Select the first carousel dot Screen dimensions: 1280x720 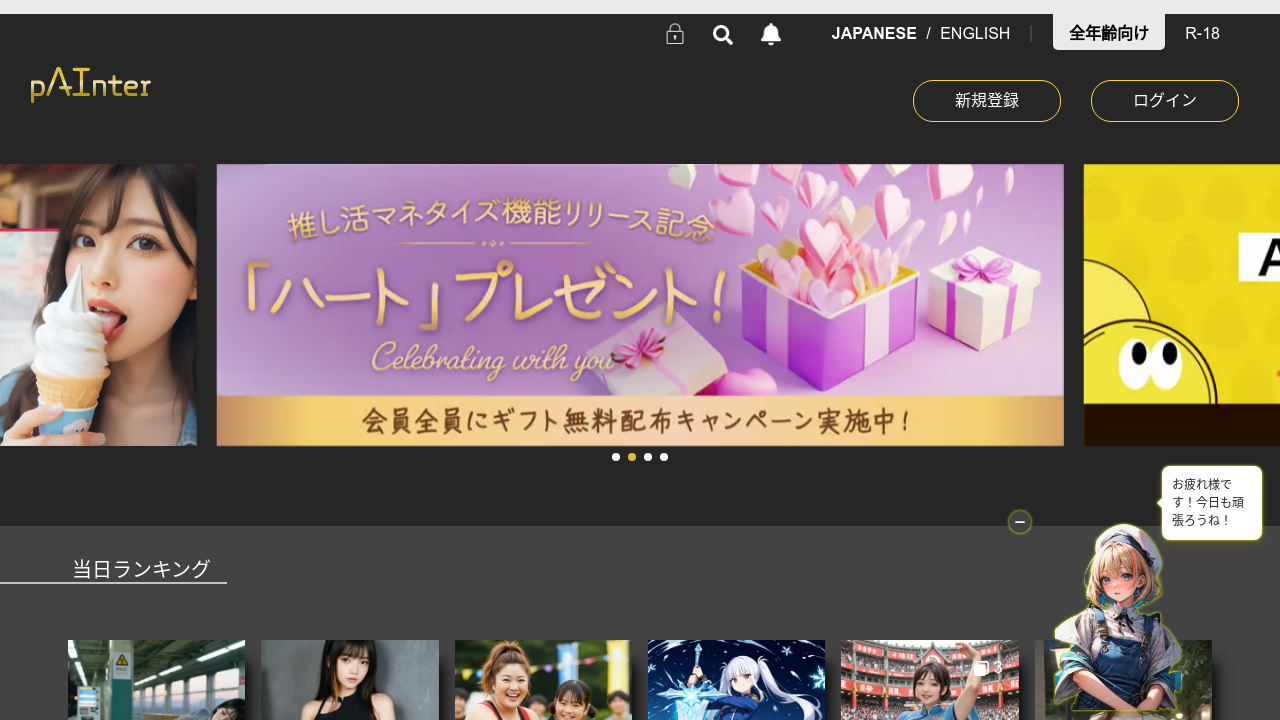point(616,457)
